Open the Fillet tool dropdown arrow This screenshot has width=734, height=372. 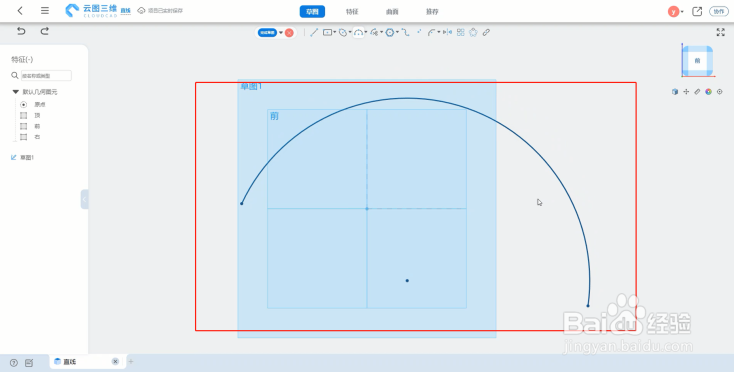tap(439, 32)
